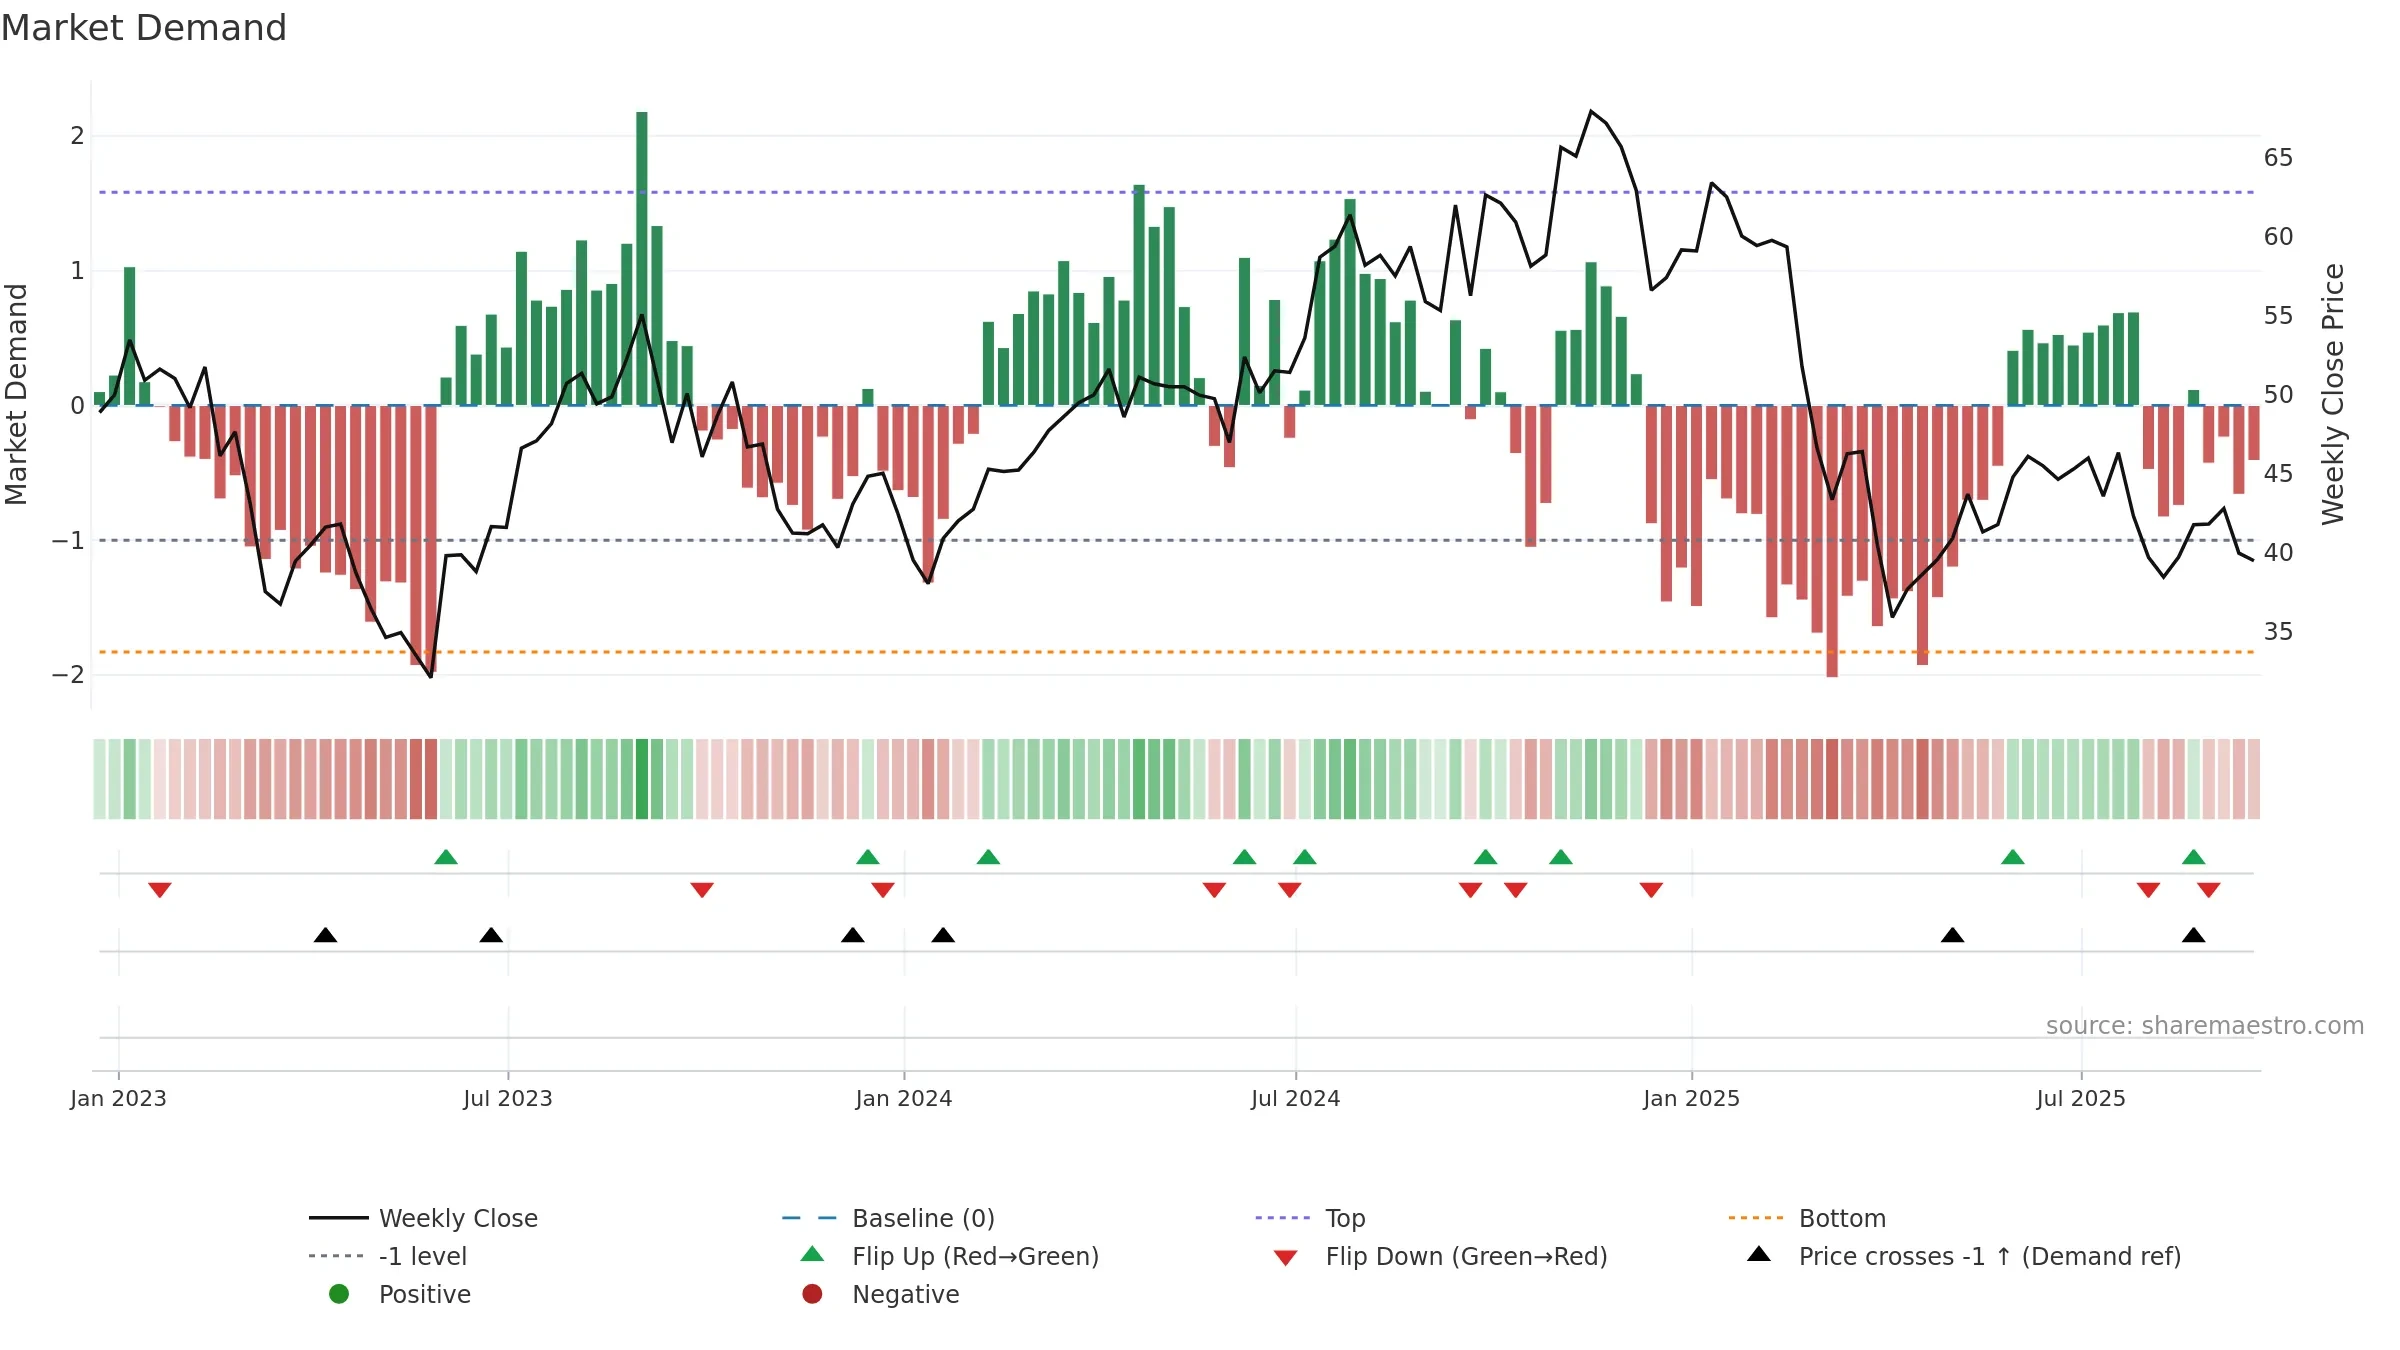Click the darkest green cell in the heat strip
The image size is (2400, 1350).
(642, 779)
